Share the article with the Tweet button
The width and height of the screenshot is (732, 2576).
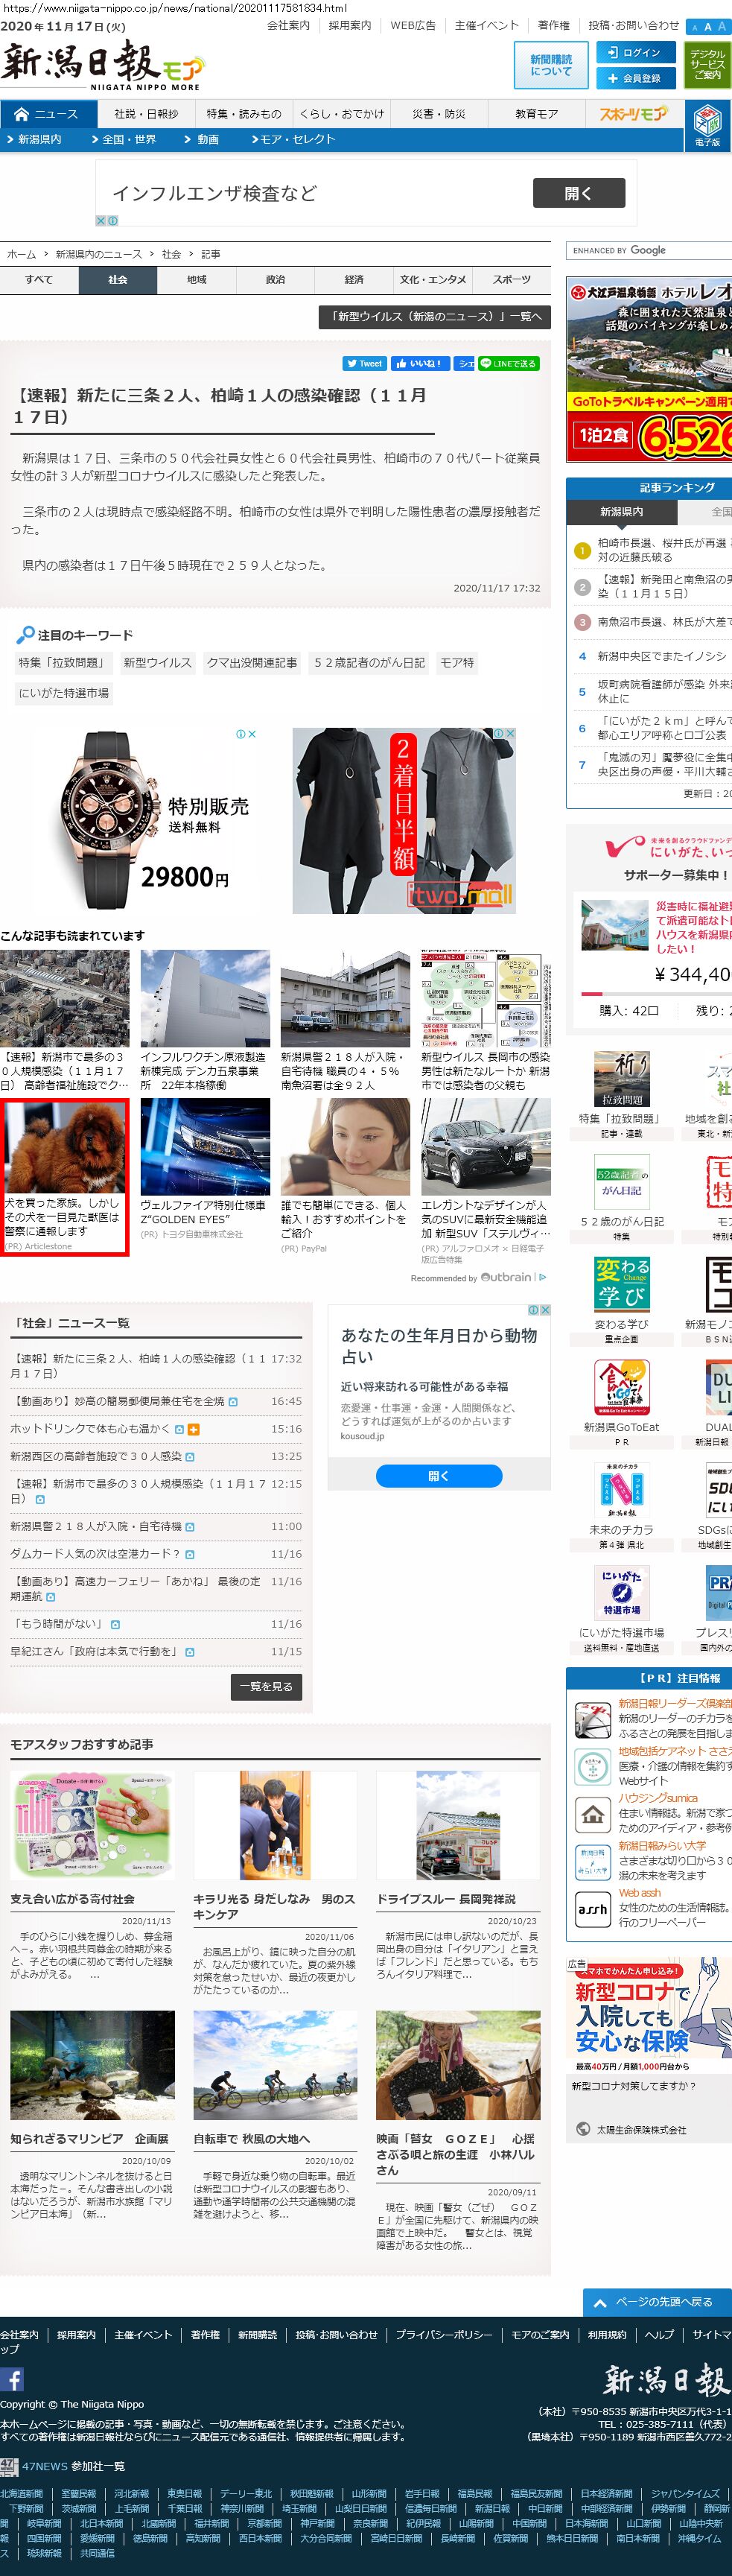click(364, 364)
